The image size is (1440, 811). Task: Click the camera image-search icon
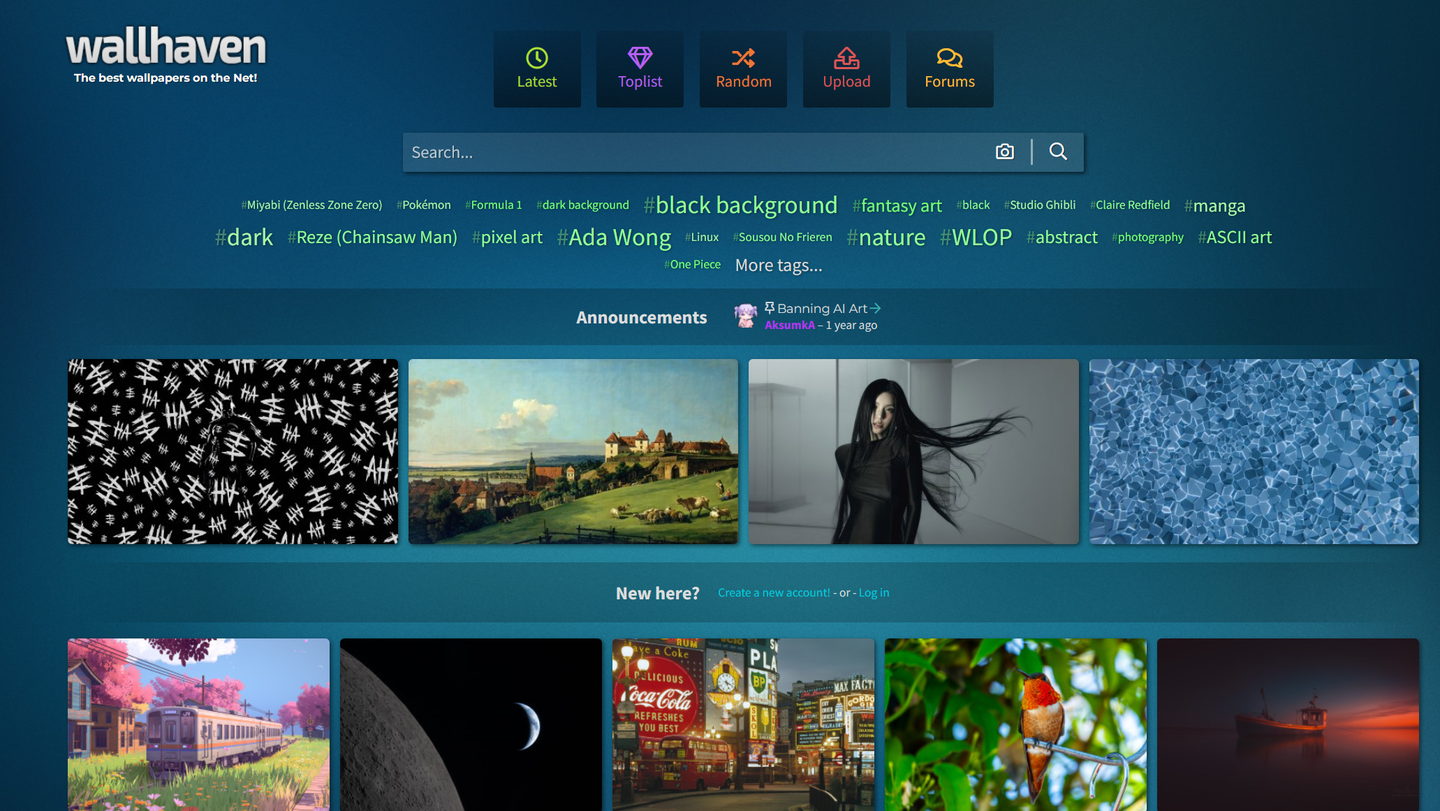point(1005,152)
